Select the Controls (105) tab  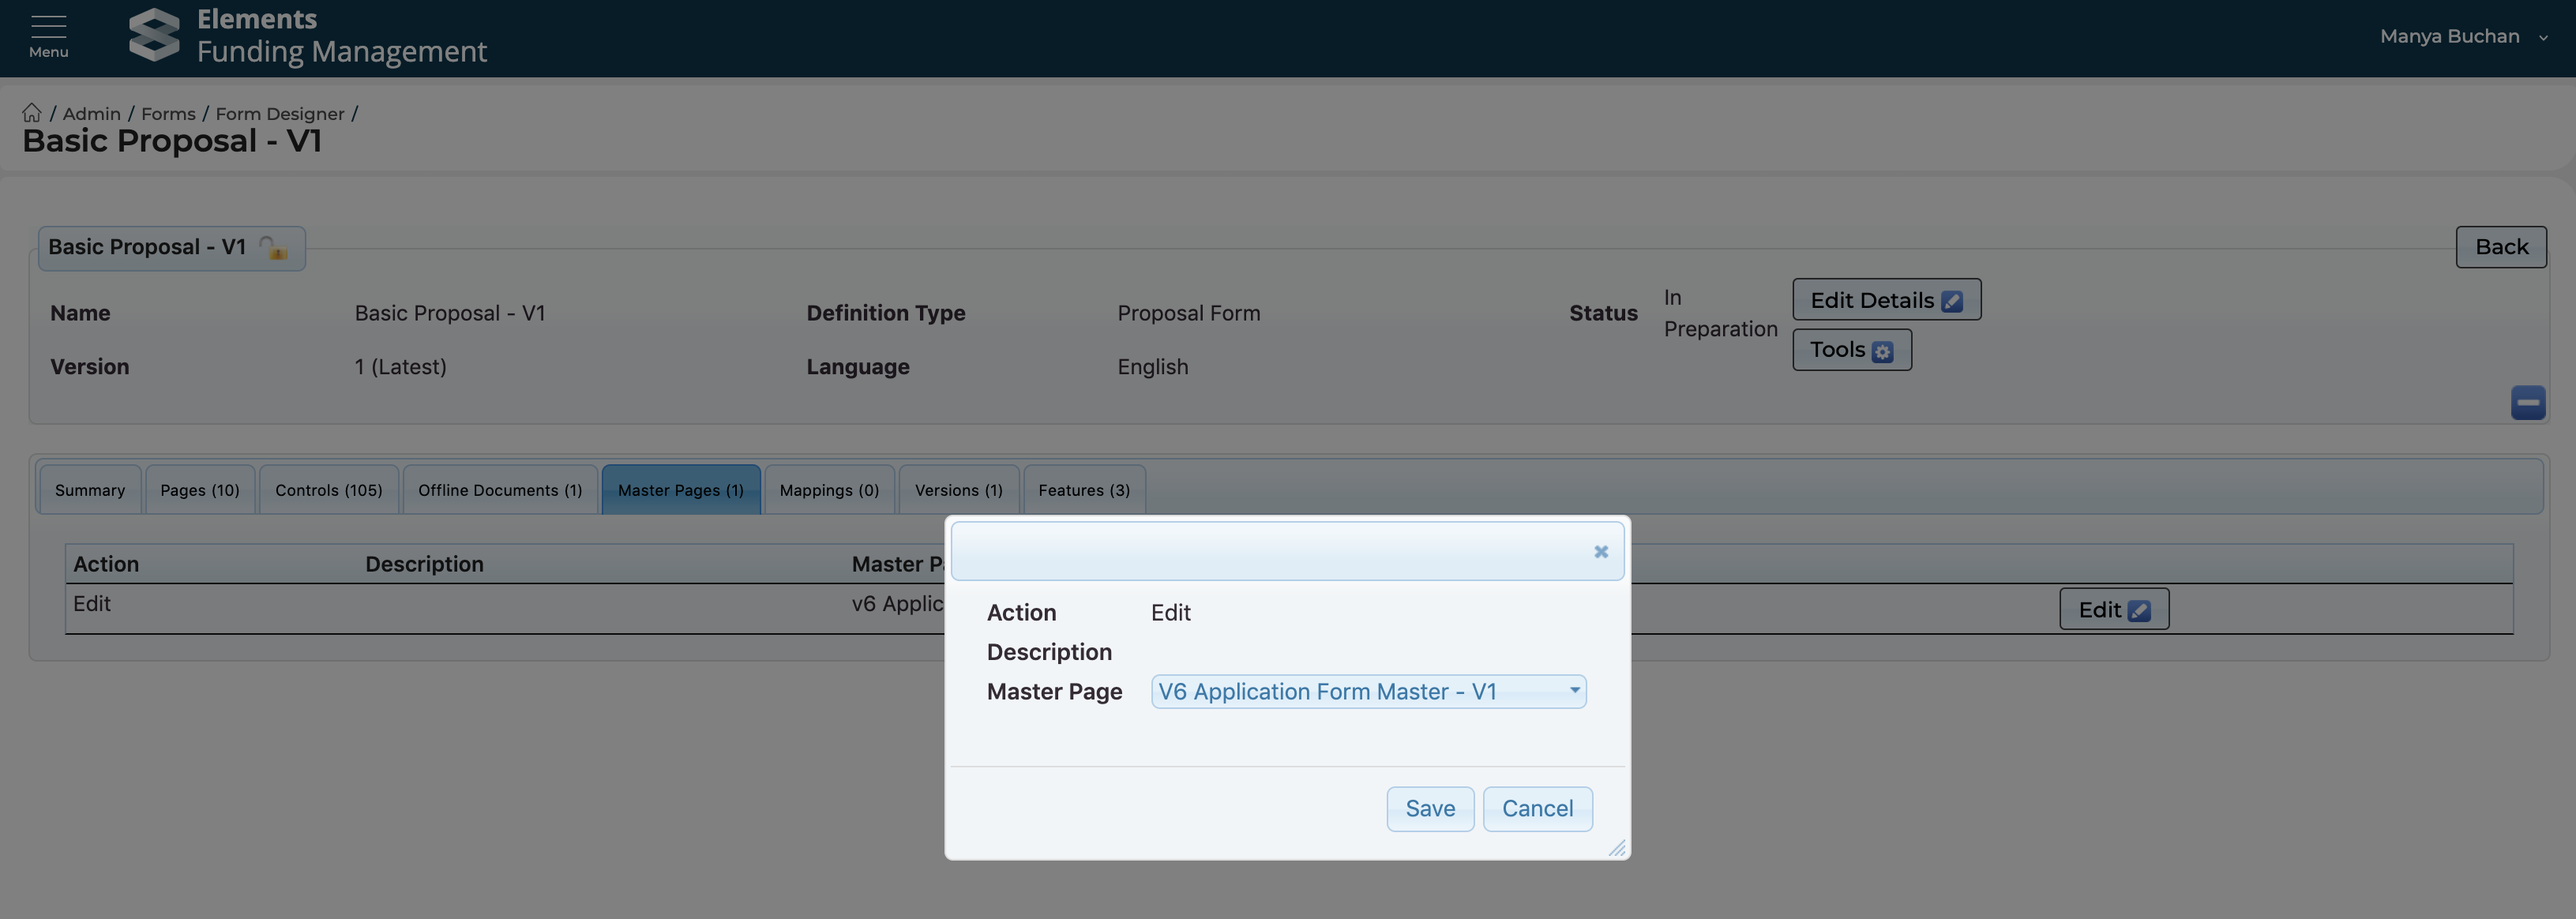pos(328,490)
